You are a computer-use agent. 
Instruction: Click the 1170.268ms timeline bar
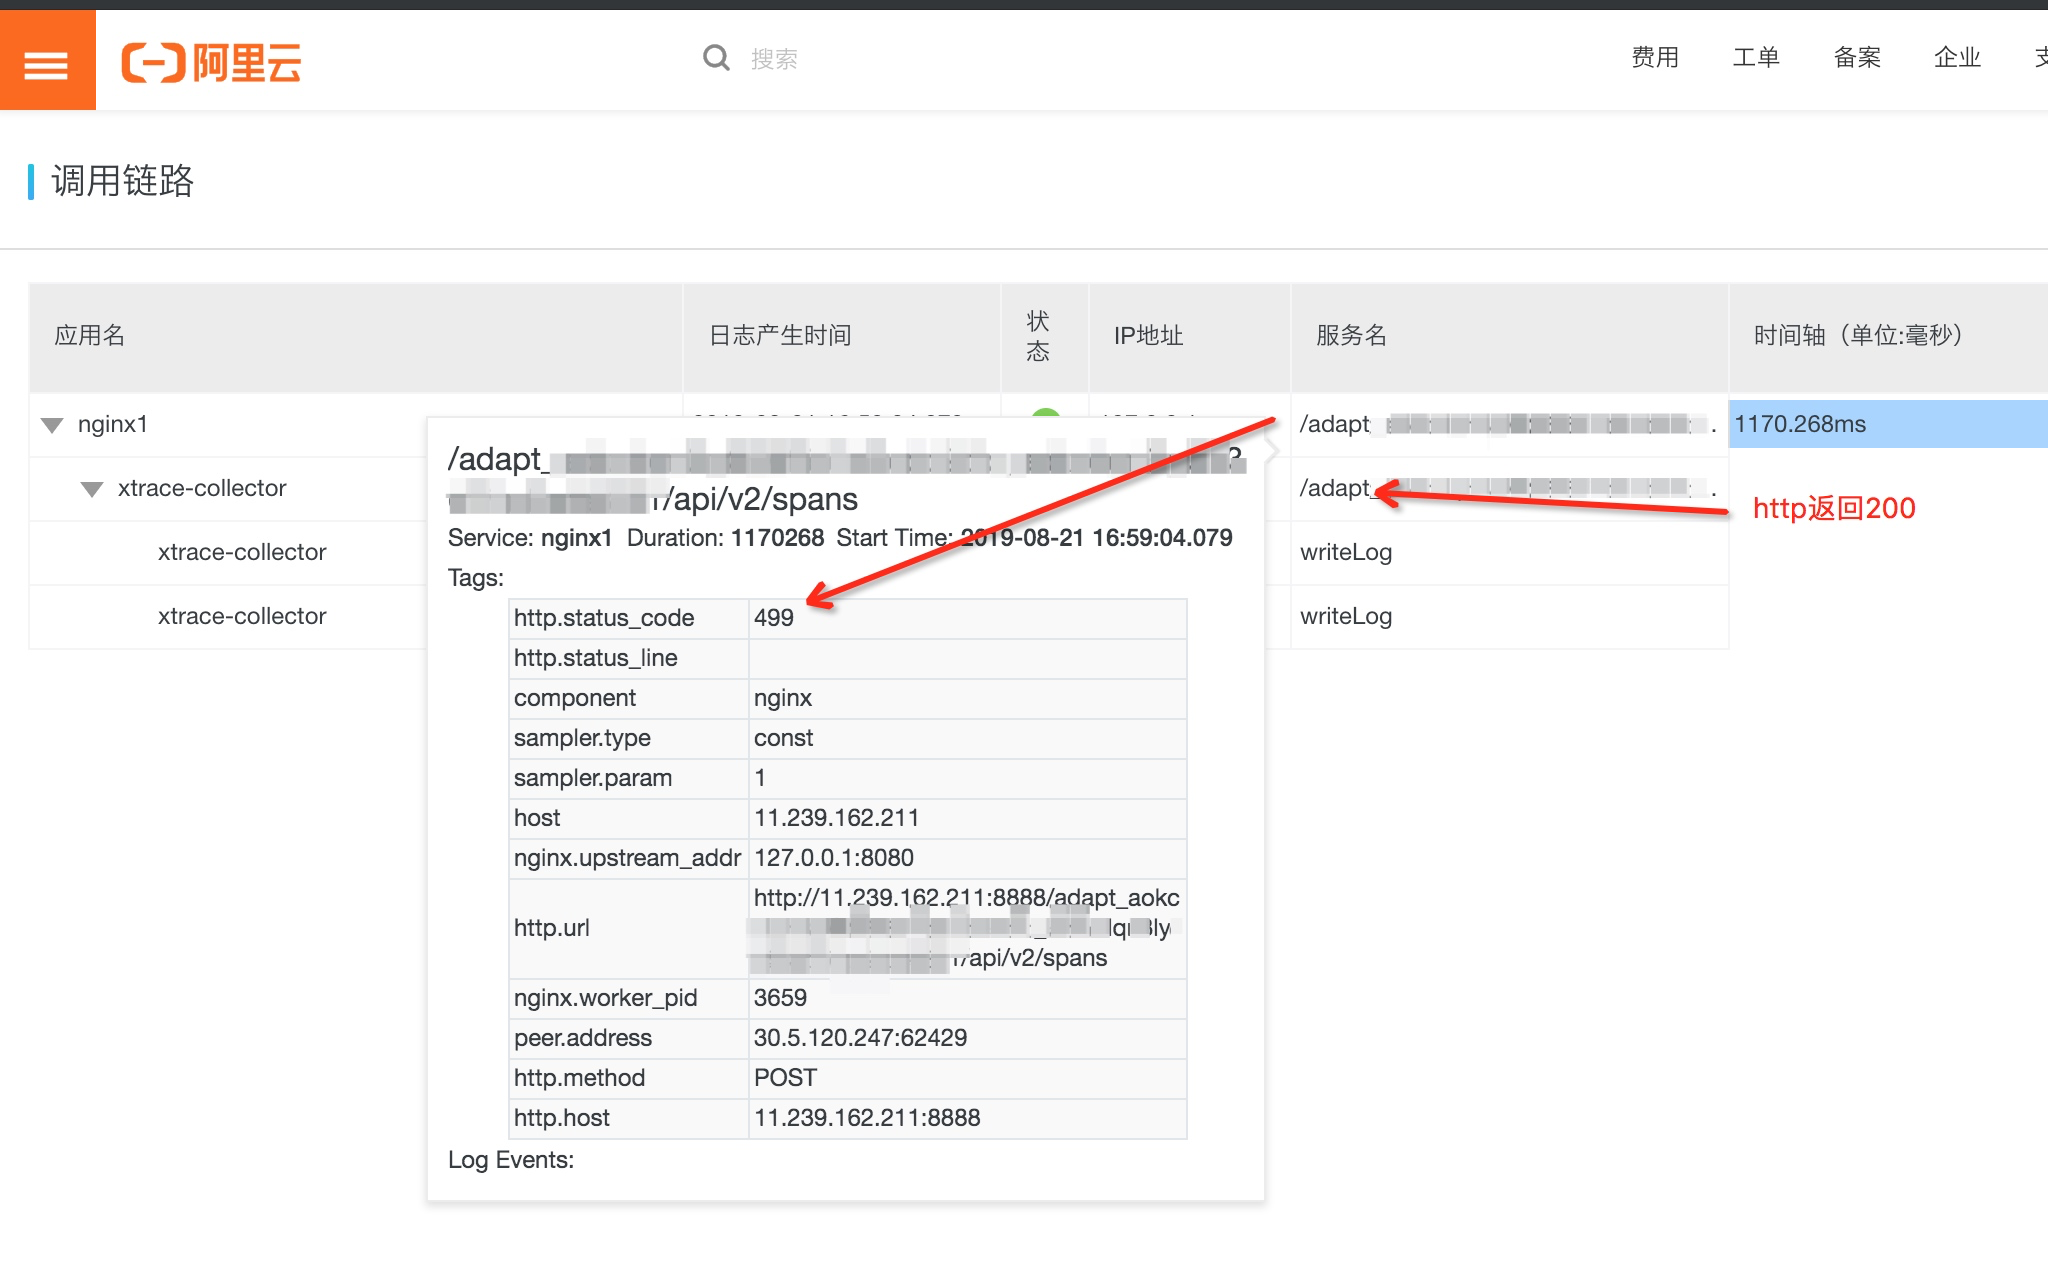(x=1888, y=424)
